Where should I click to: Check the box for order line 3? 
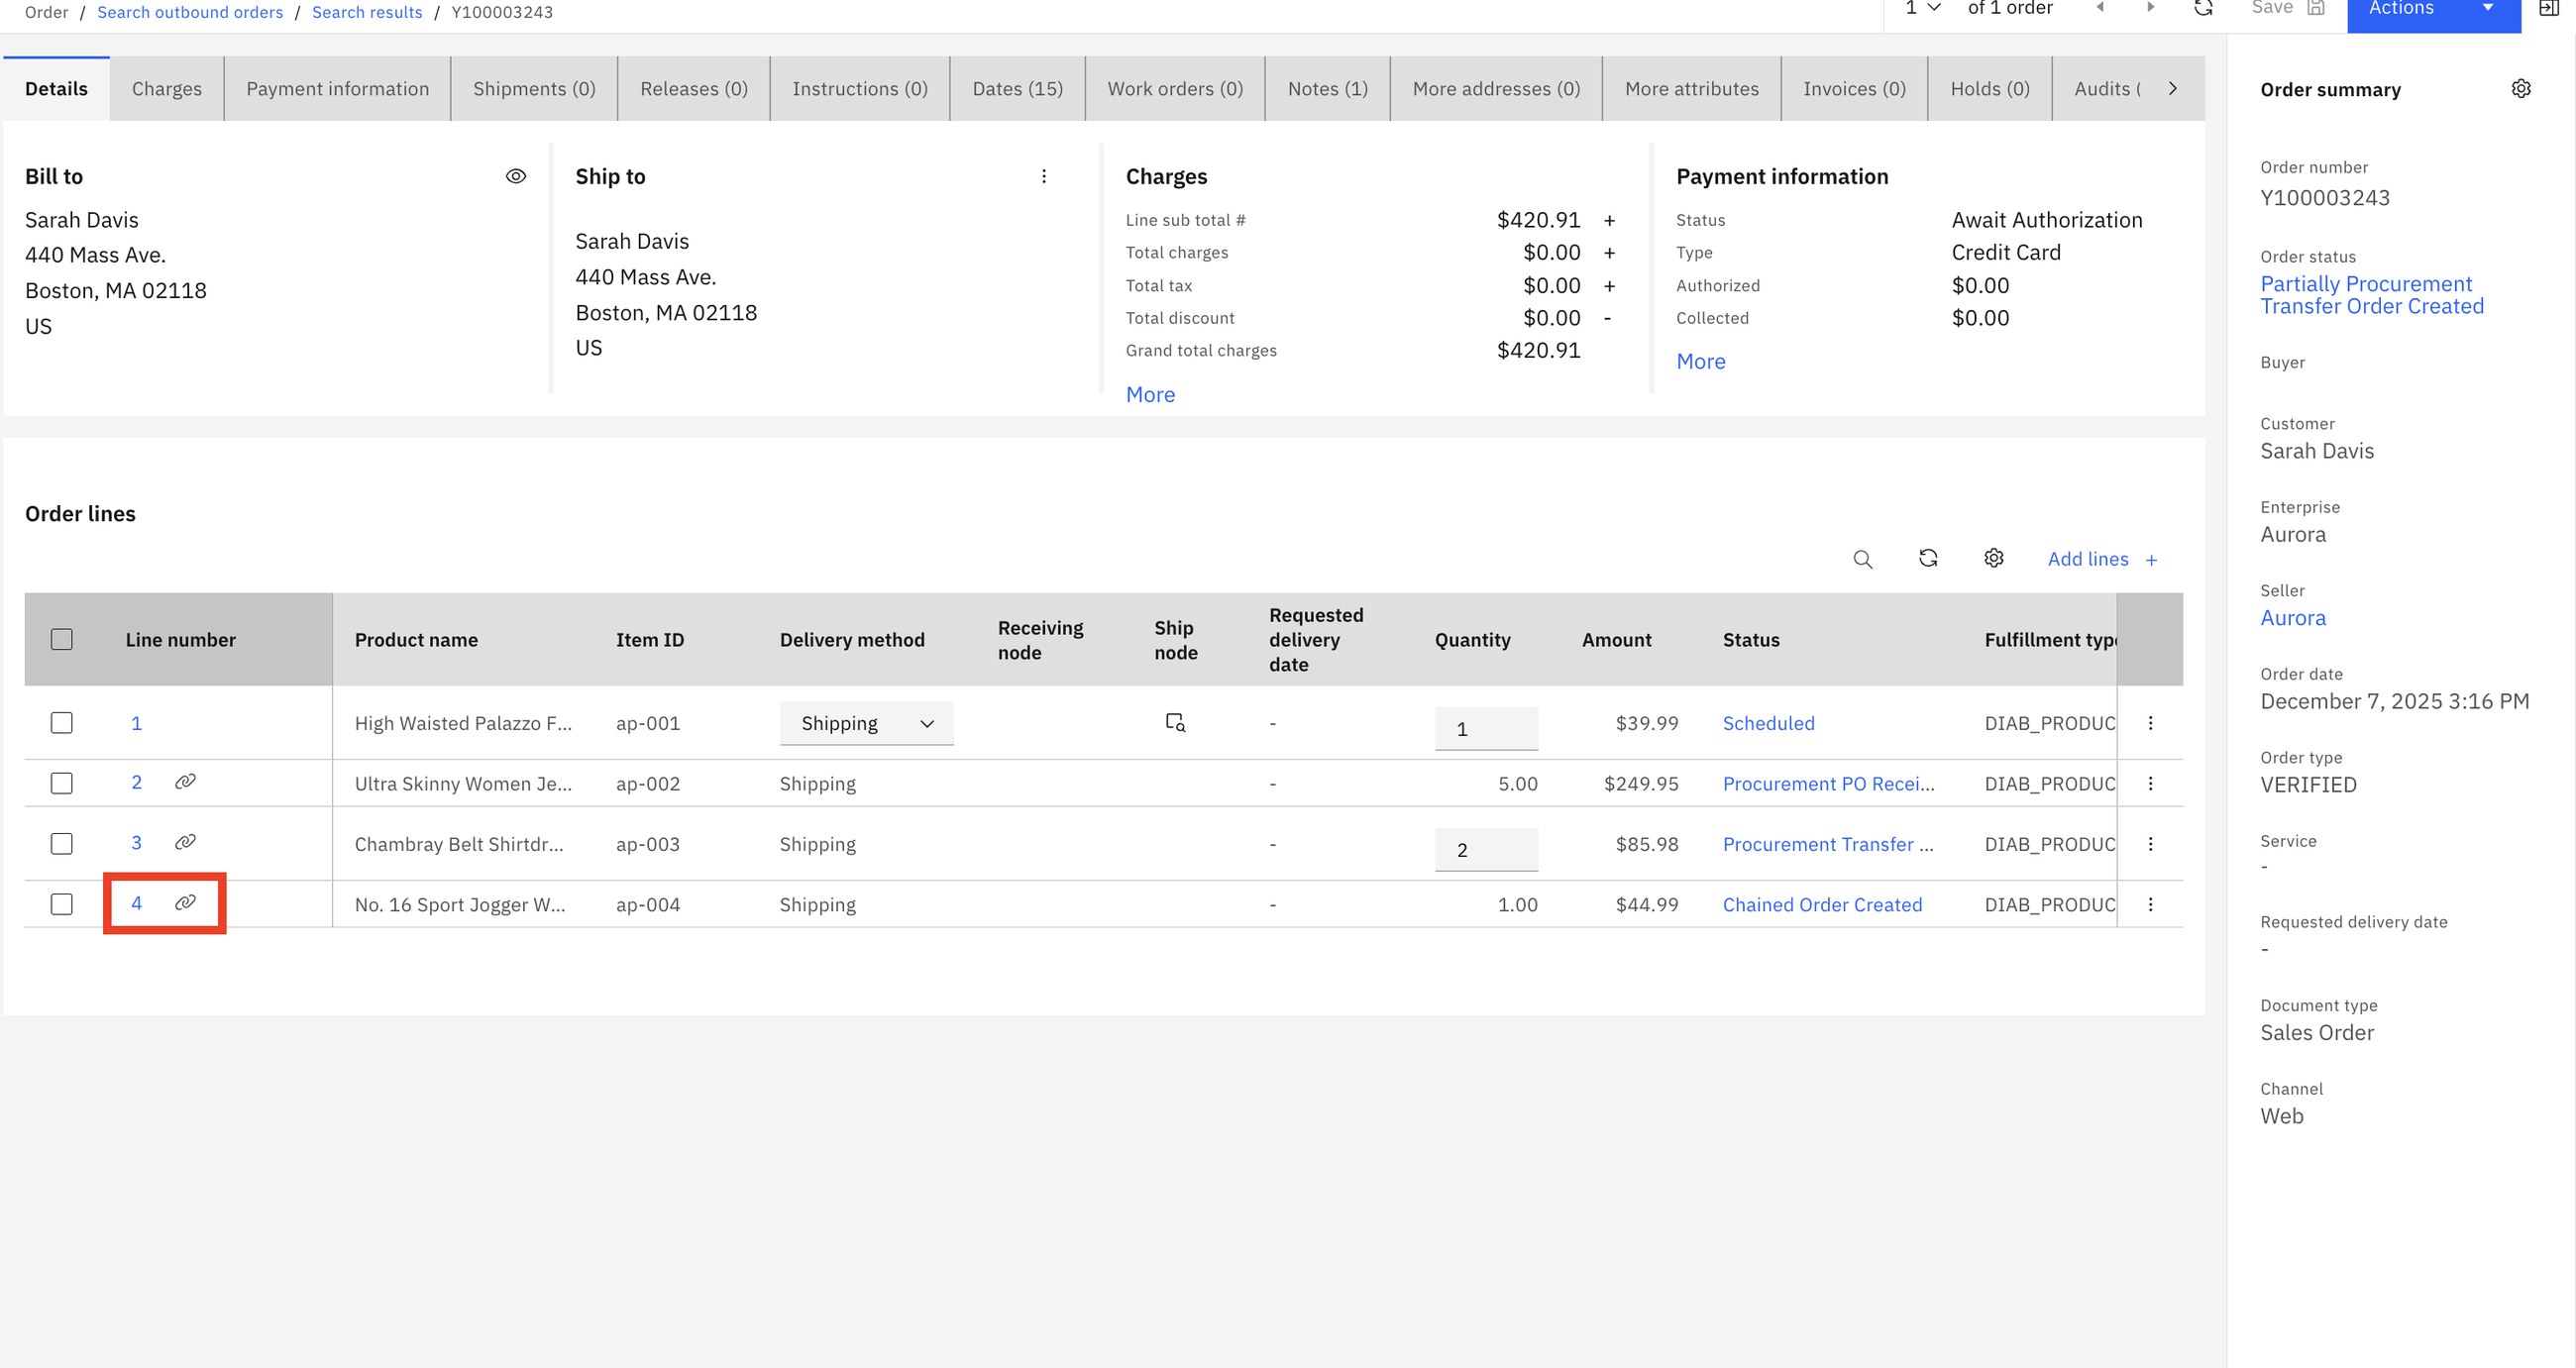(62, 844)
